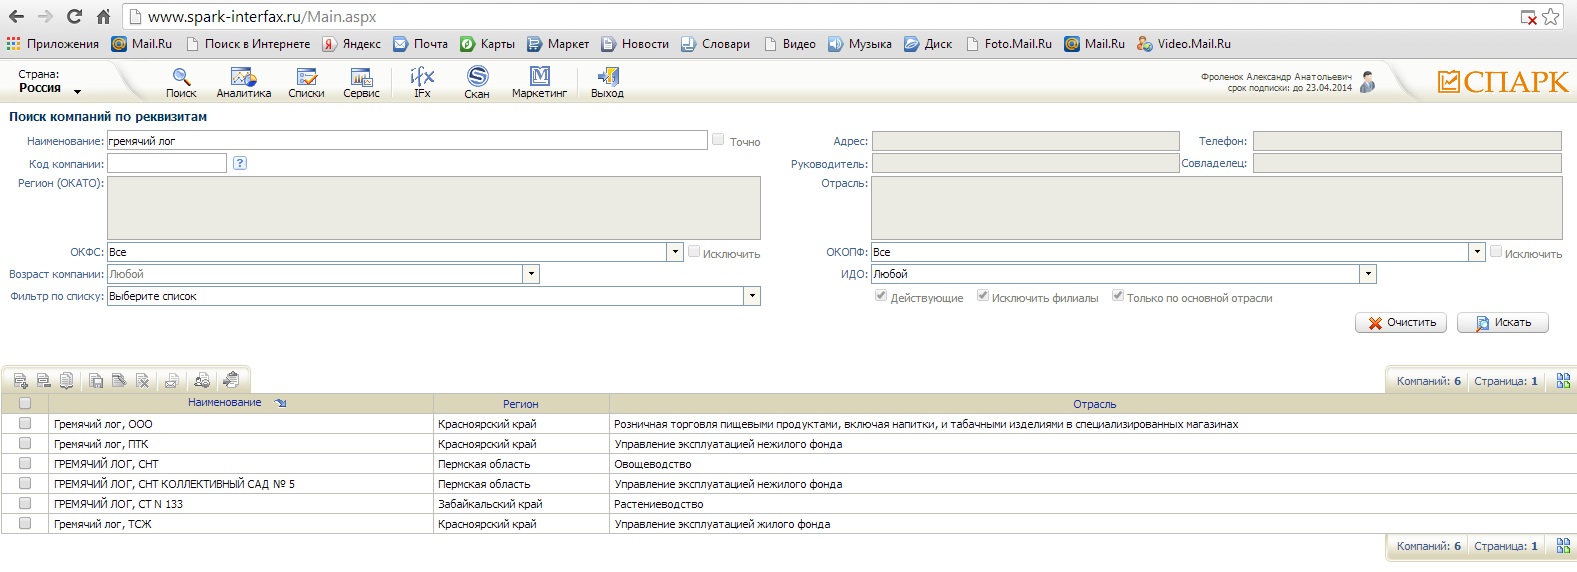The image size is (1577, 572).
Task: Sort results by Наименование column header
Action: click(x=225, y=403)
